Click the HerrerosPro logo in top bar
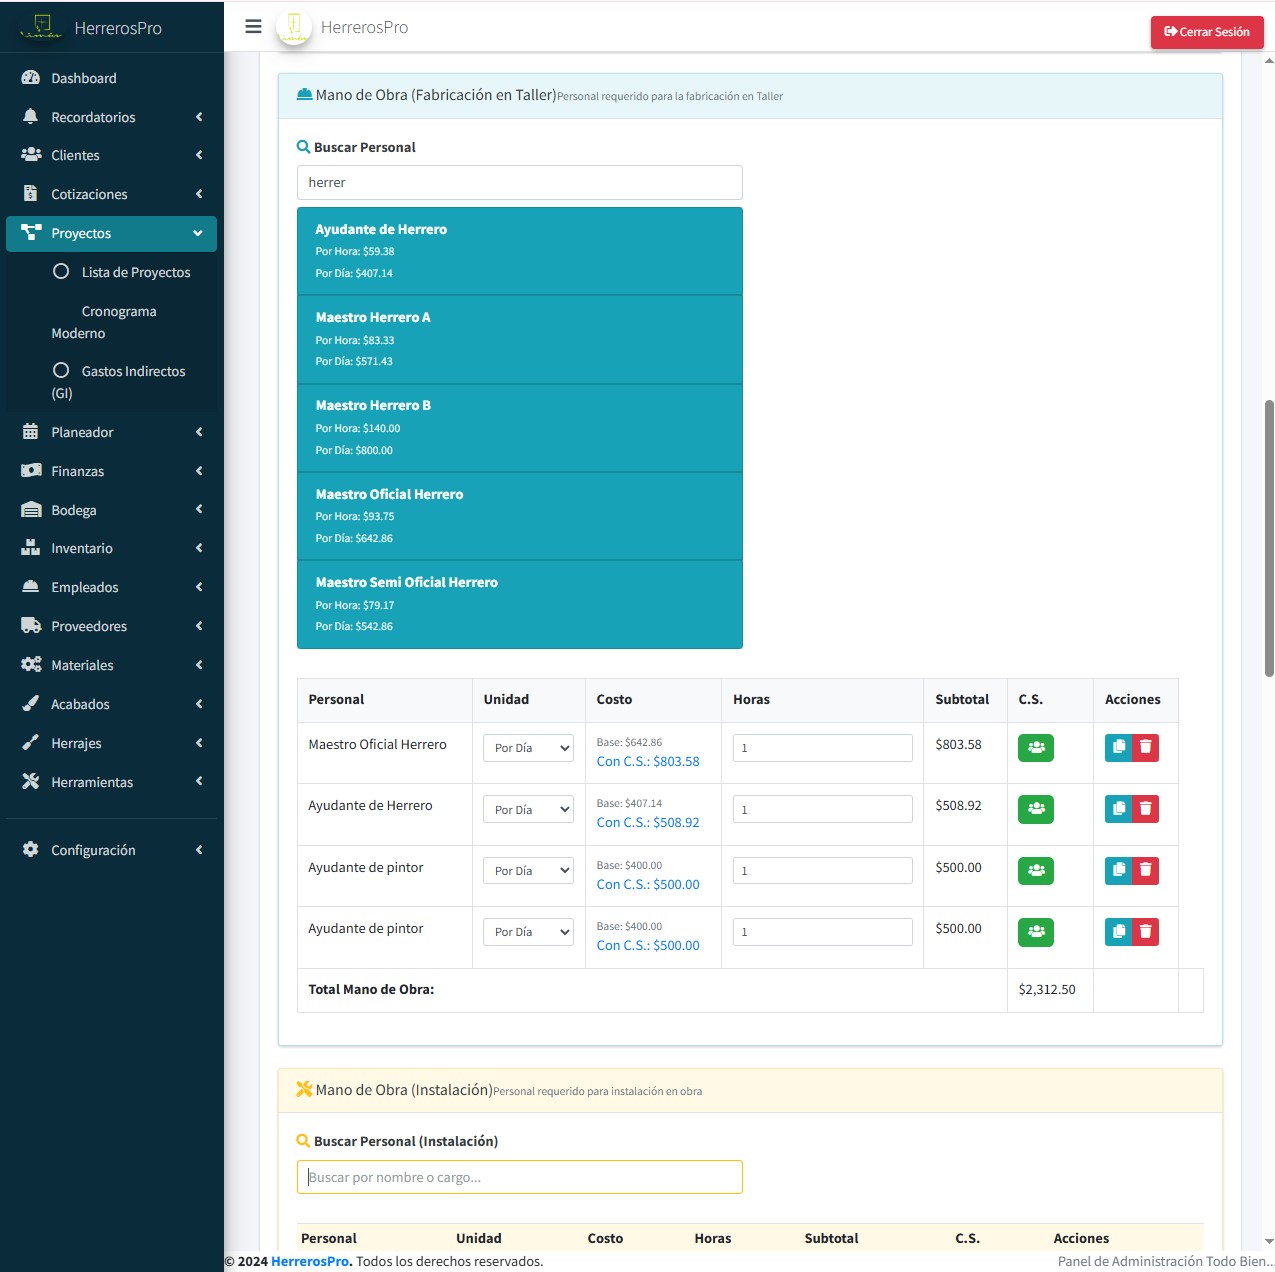1275x1272 pixels. [x=294, y=27]
